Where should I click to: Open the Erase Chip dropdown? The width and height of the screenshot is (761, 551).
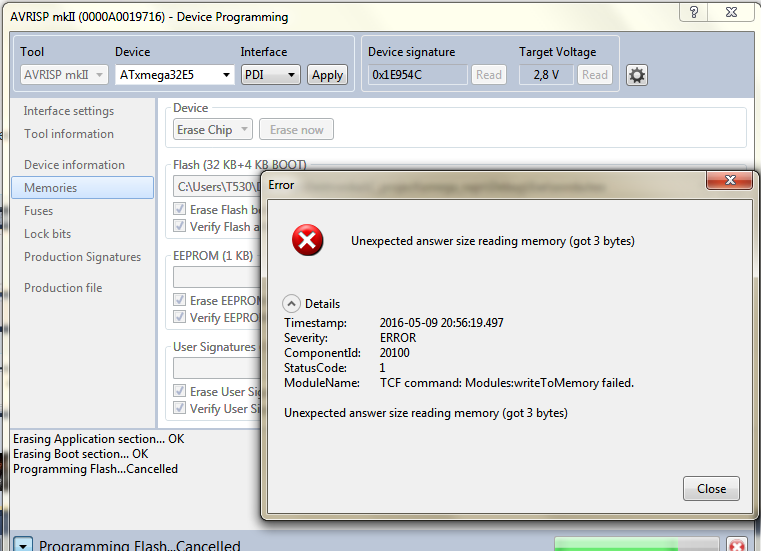(x=213, y=130)
